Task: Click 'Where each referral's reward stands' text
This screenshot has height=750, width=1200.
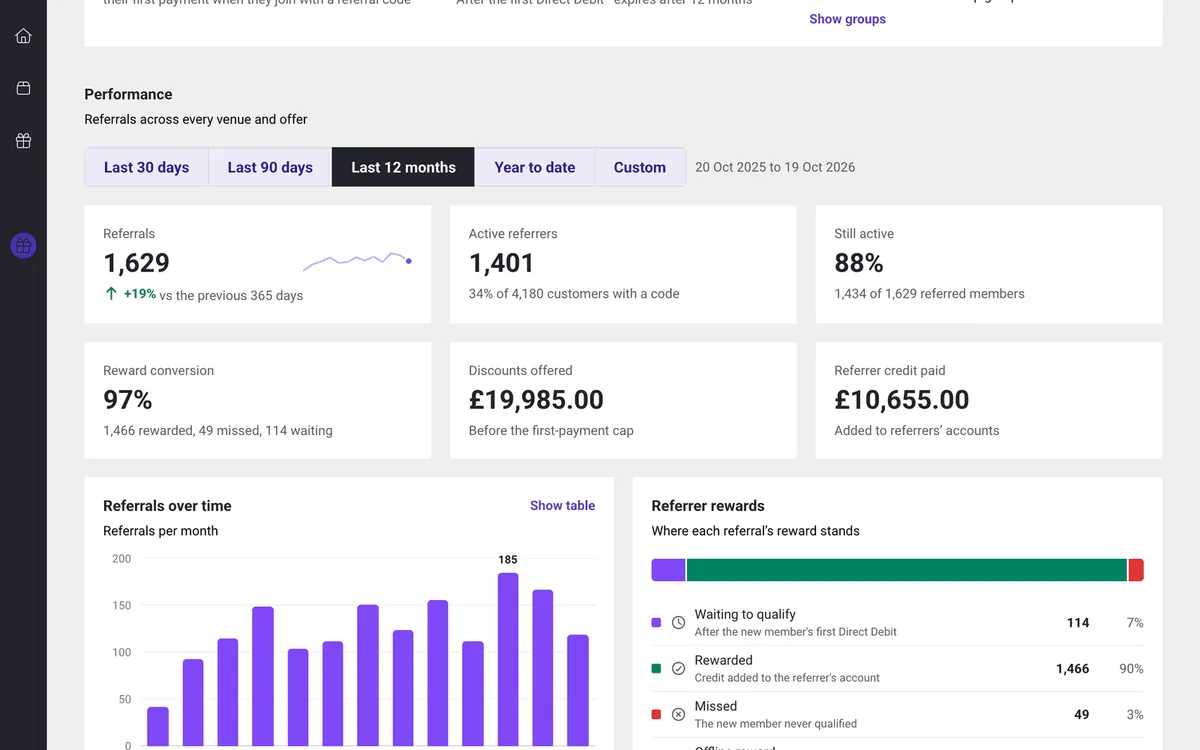Action: [755, 531]
